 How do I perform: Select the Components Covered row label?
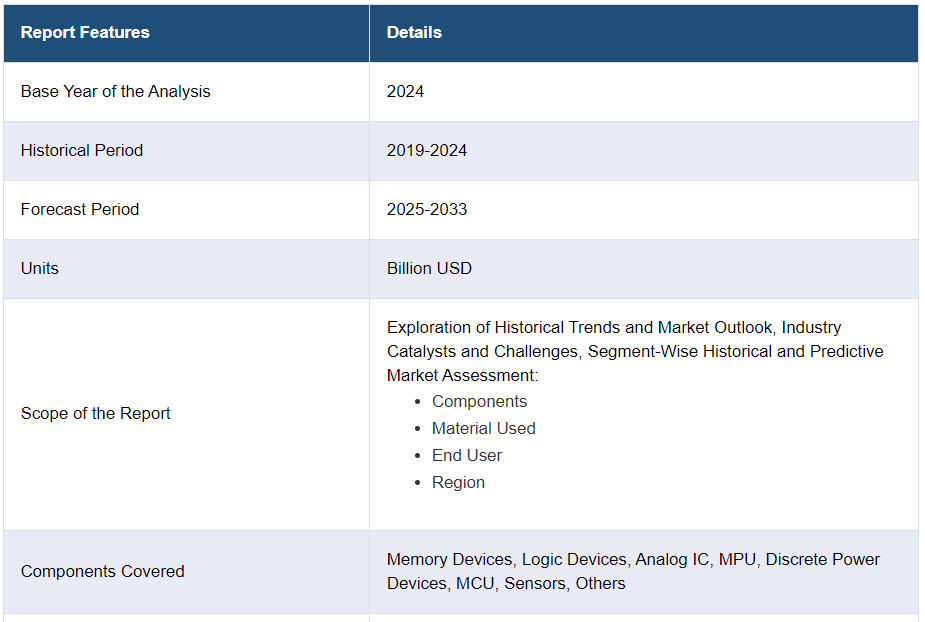click(x=103, y=571)
